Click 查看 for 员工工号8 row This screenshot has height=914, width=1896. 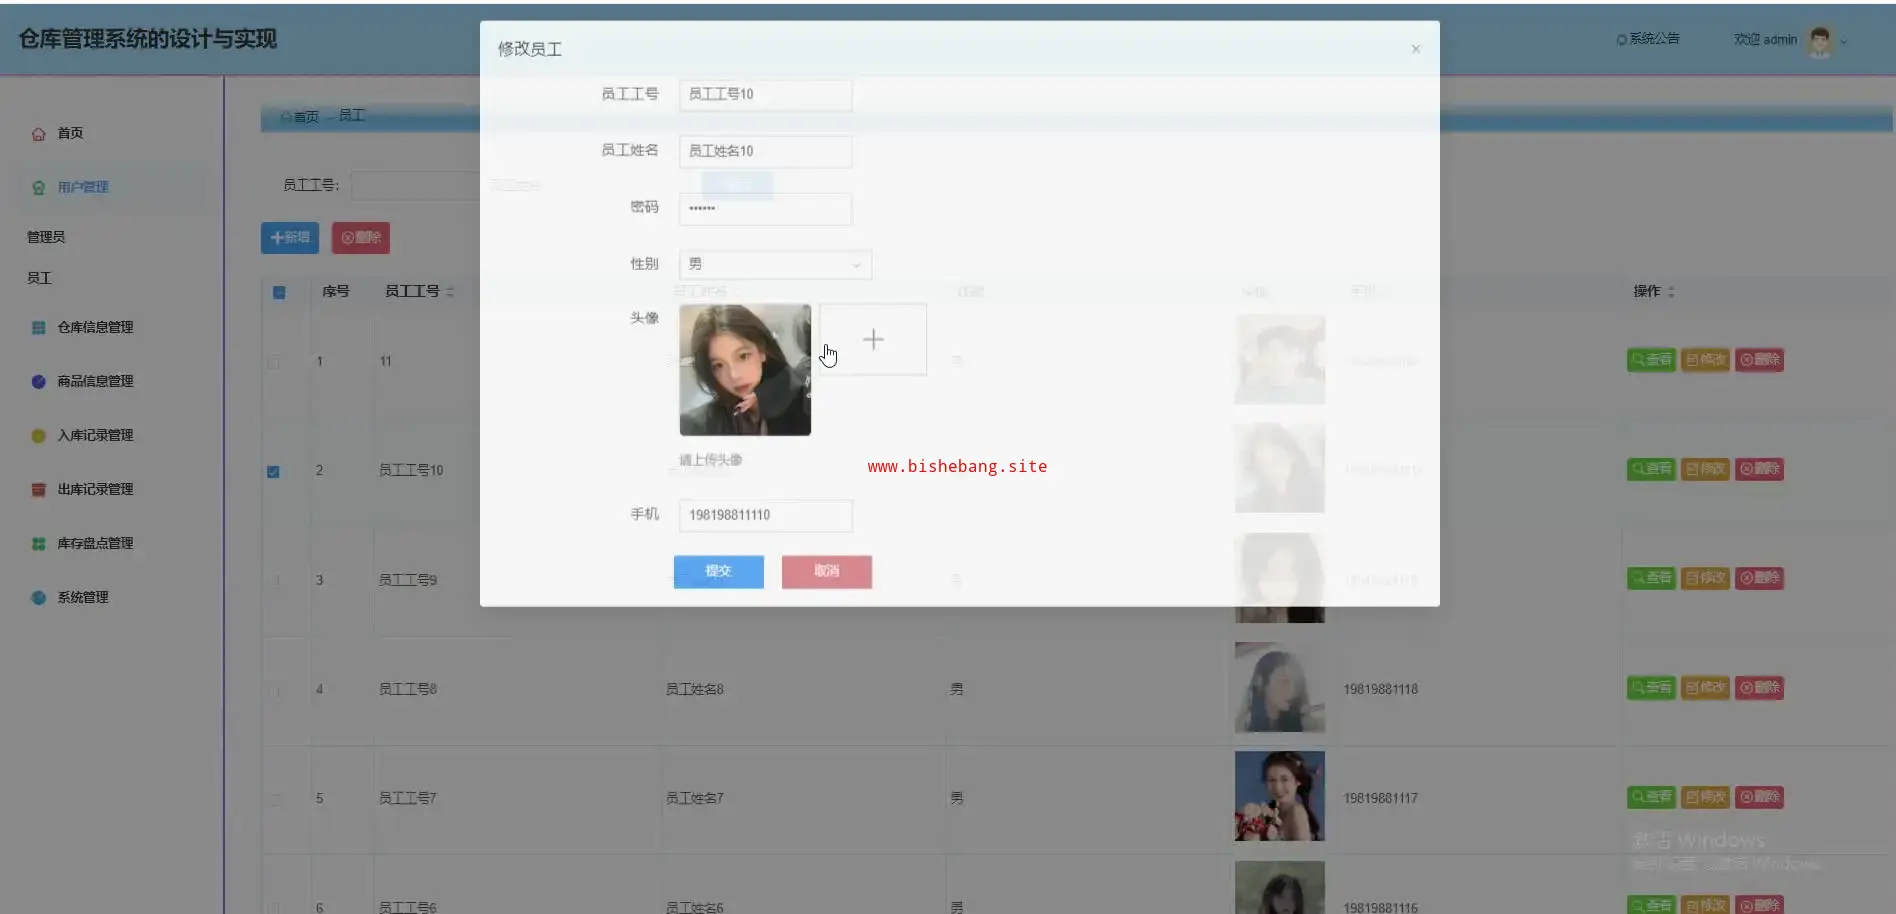[1651, 688]
